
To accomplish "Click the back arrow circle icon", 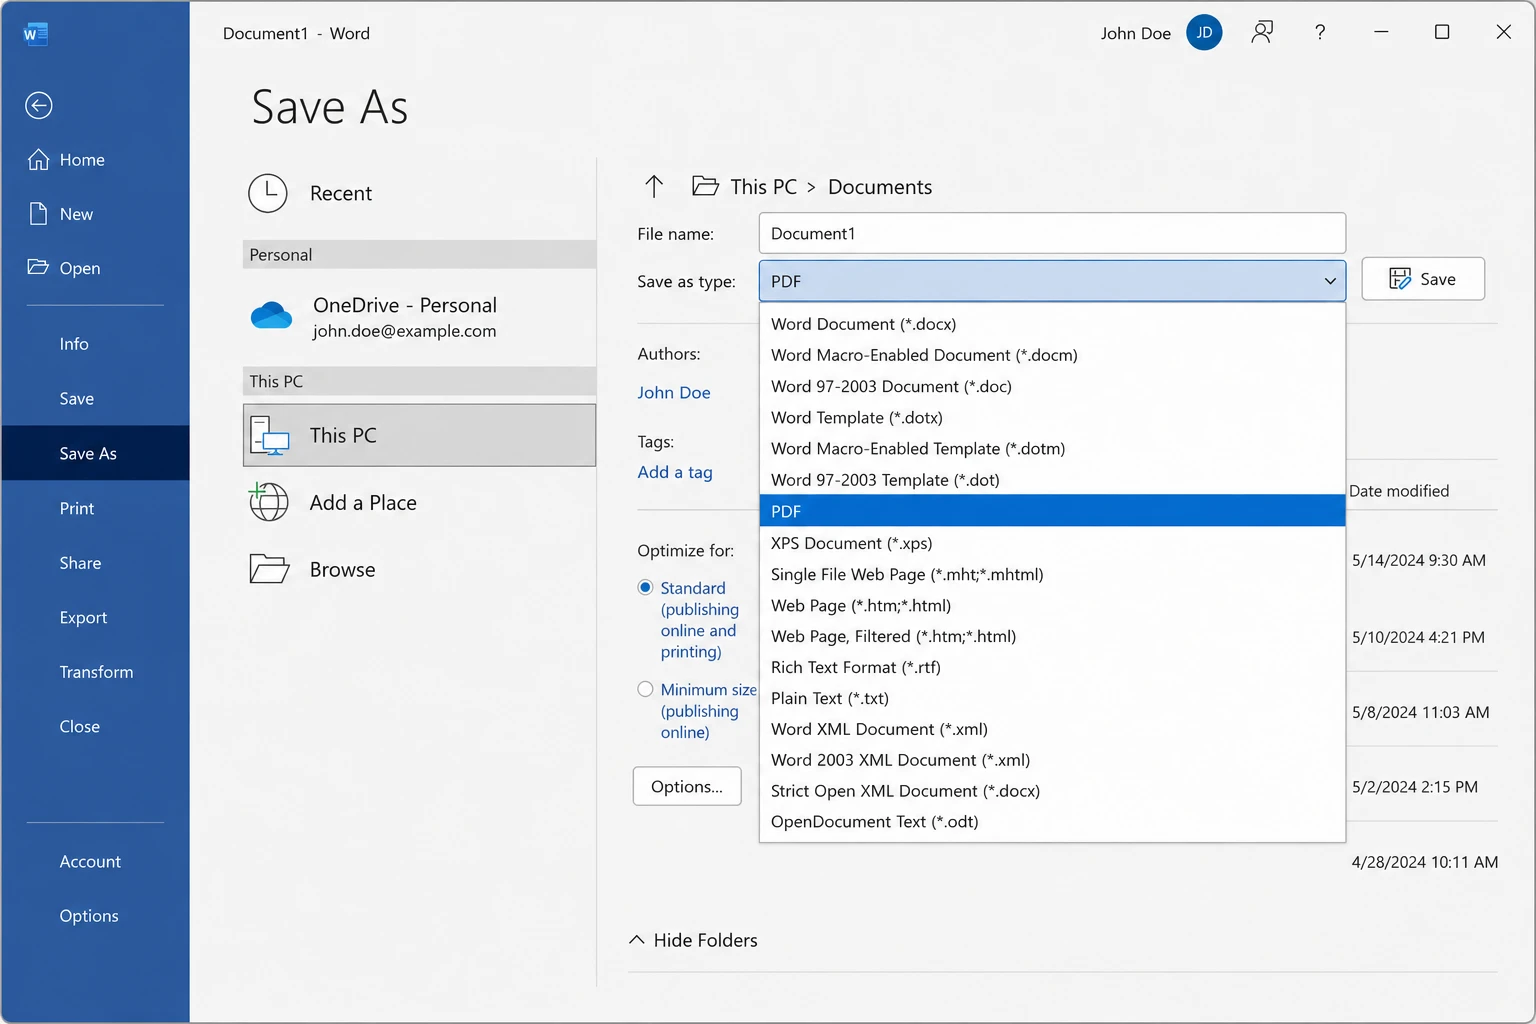I will click(39, 105).
